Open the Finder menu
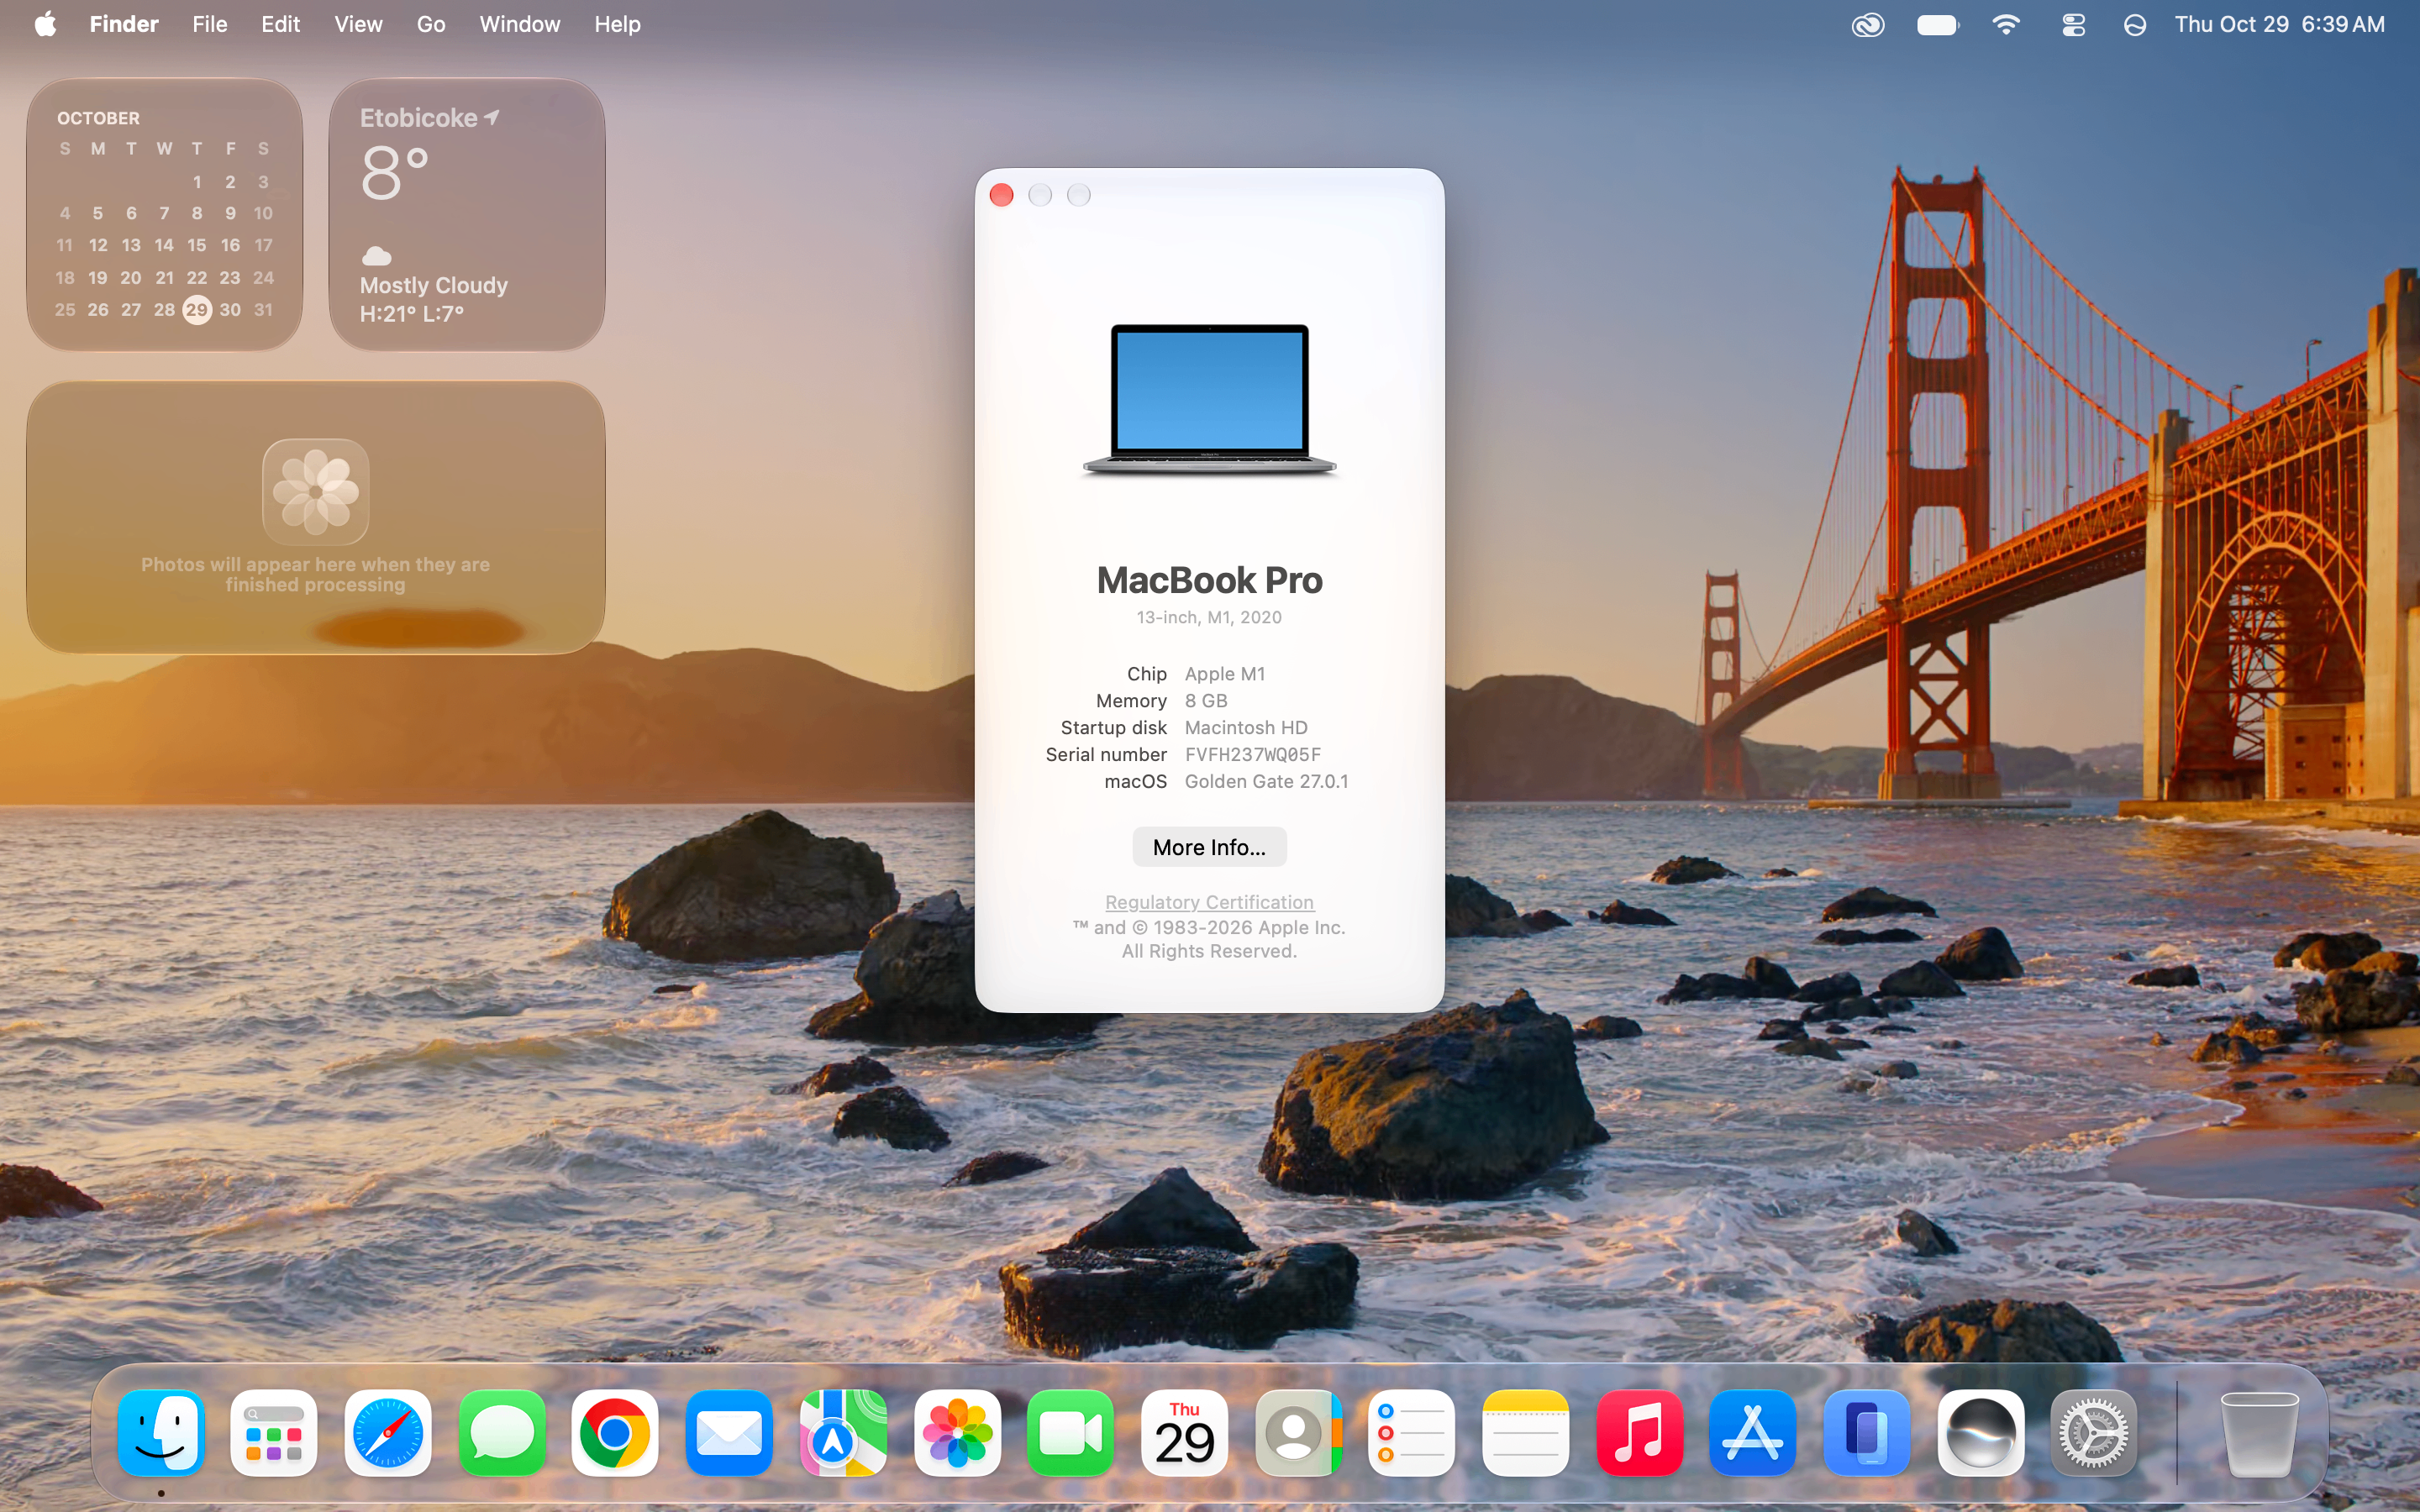The image size is (2420, 1512). (x=124, y=24)
